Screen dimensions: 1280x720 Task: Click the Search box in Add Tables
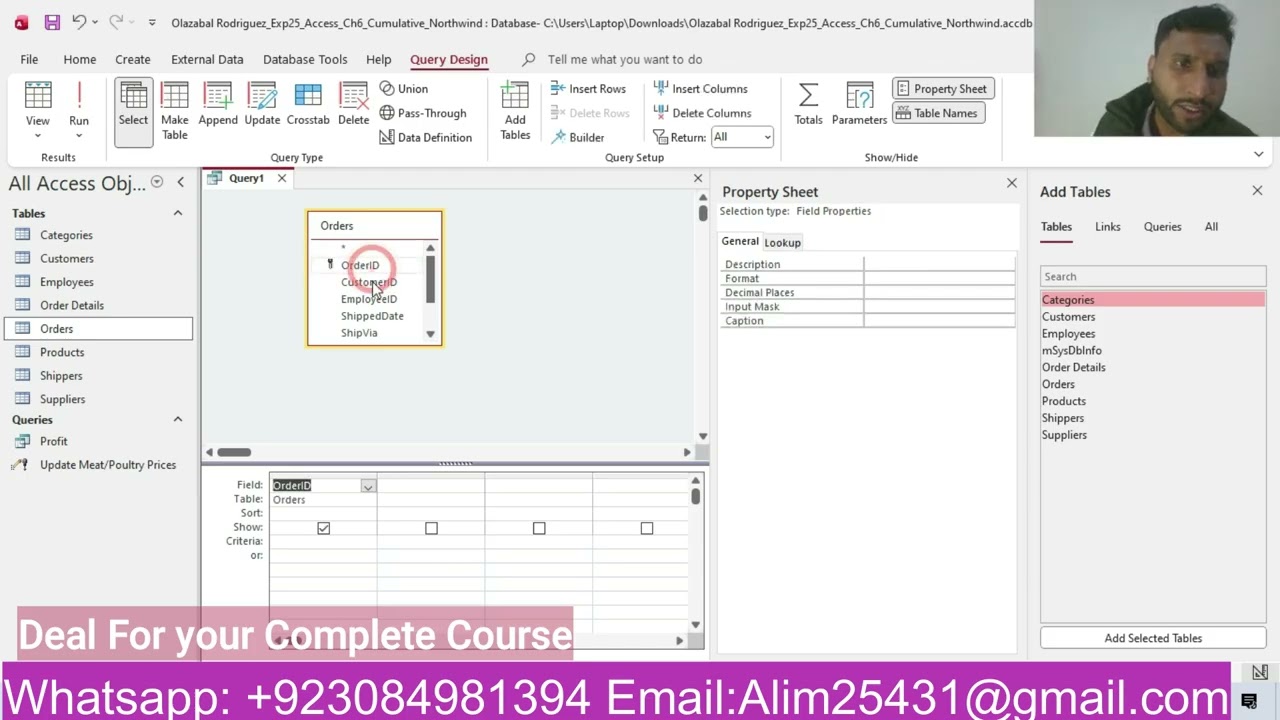(1153, 277)
